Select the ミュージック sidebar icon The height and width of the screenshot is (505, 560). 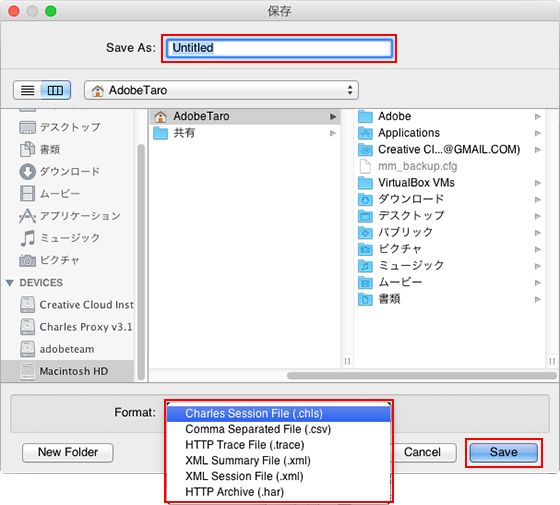[x=28, y=238]
